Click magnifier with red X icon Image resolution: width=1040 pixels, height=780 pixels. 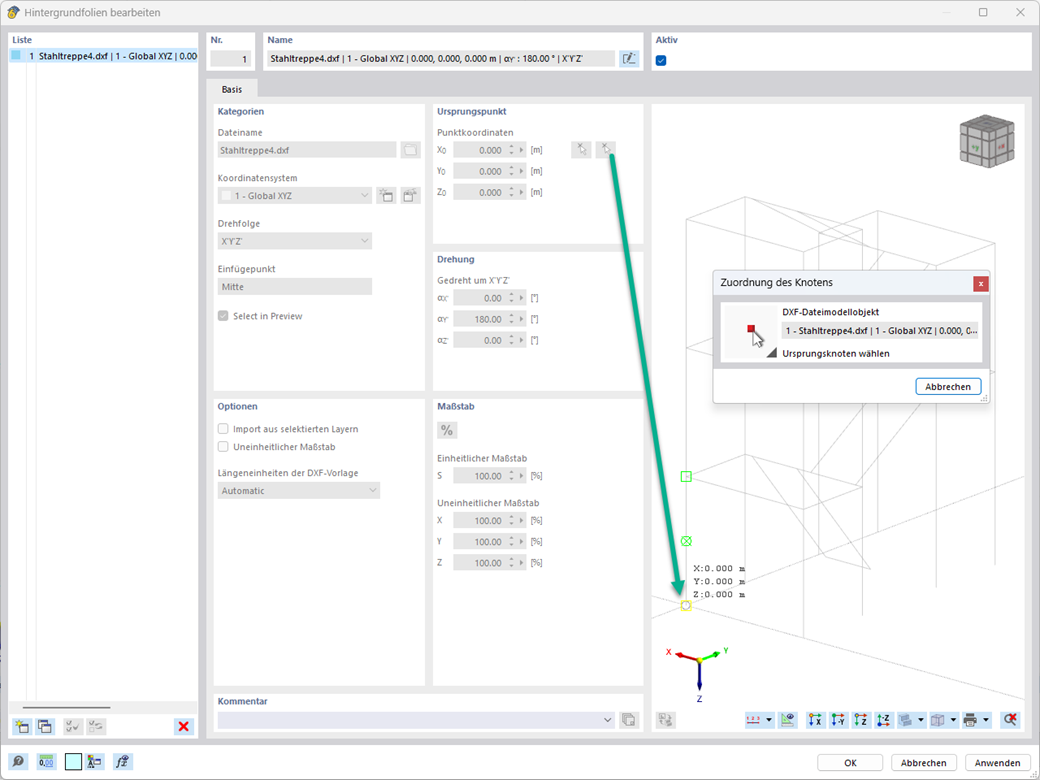pos(1009,720)
